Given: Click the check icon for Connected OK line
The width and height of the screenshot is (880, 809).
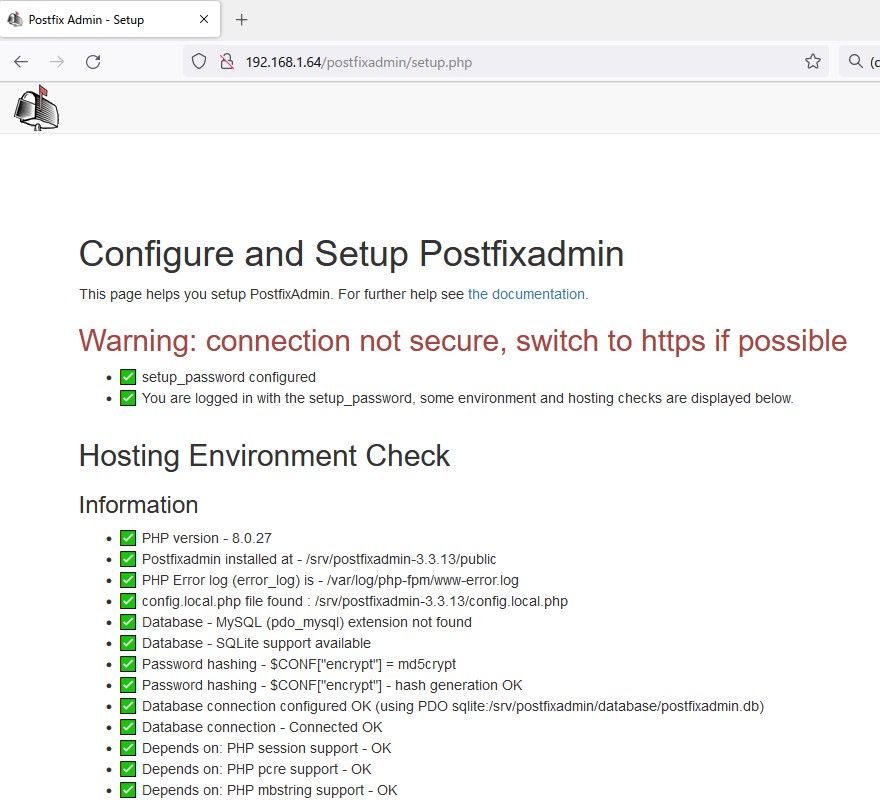Looking at the screenshot, I should tap(128, 727).
